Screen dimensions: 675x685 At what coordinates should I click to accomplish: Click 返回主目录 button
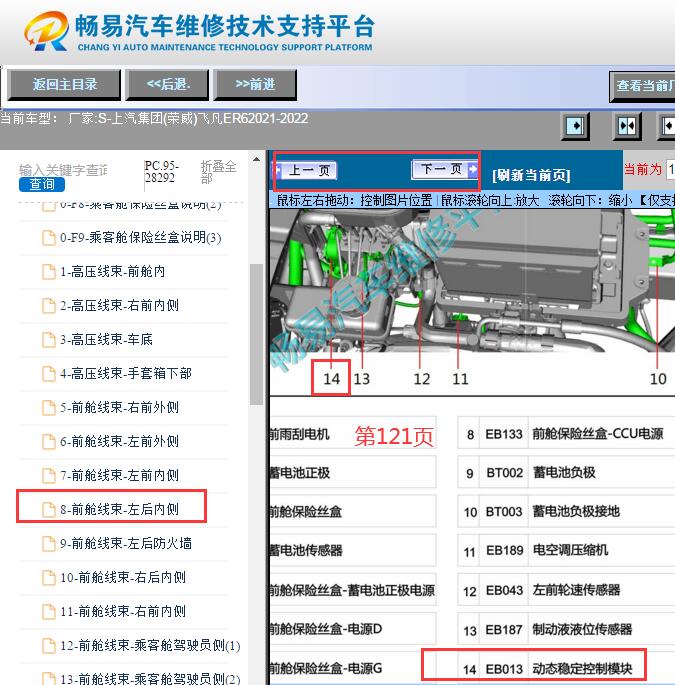point(64,84)
